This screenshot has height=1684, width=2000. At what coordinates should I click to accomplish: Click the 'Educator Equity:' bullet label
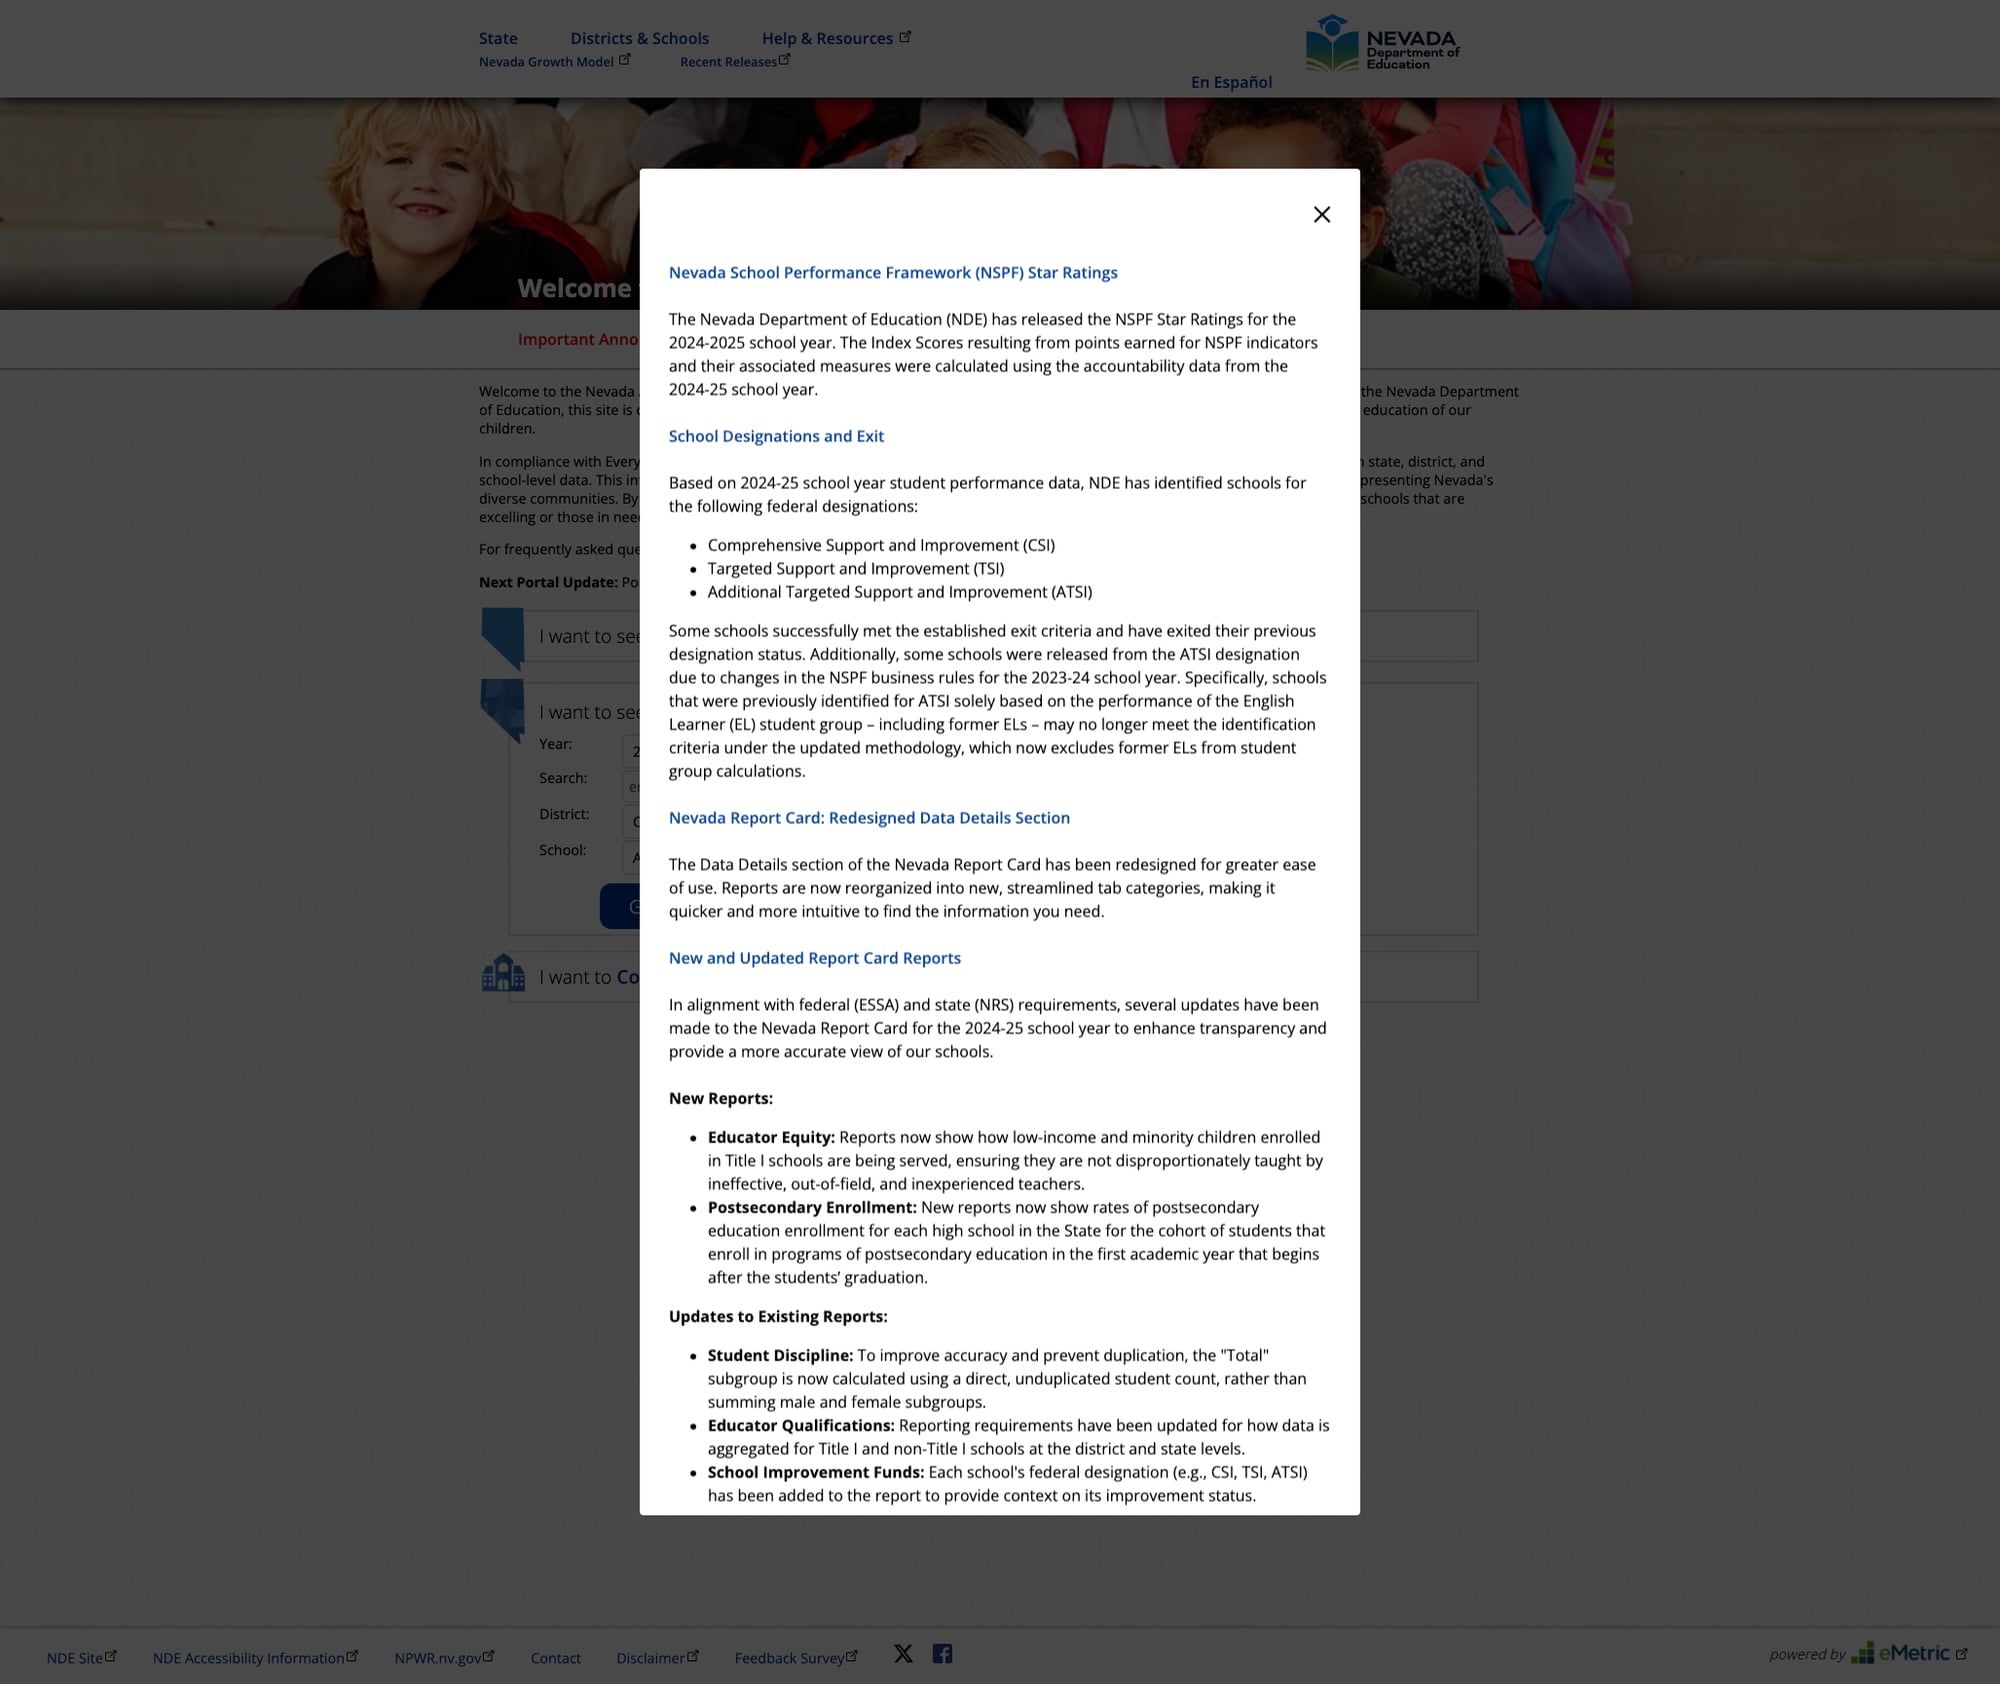point(771,1137)
